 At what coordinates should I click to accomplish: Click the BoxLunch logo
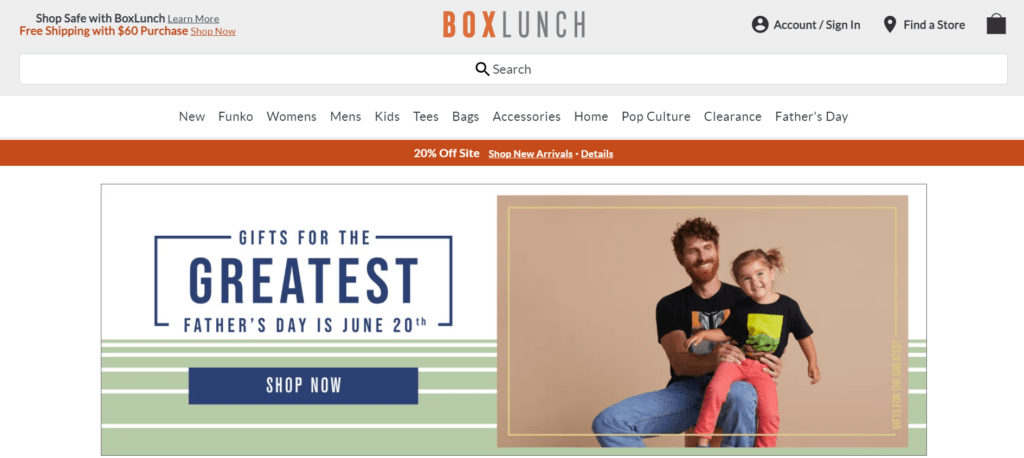pyautogui.click(x=513, y=25)
